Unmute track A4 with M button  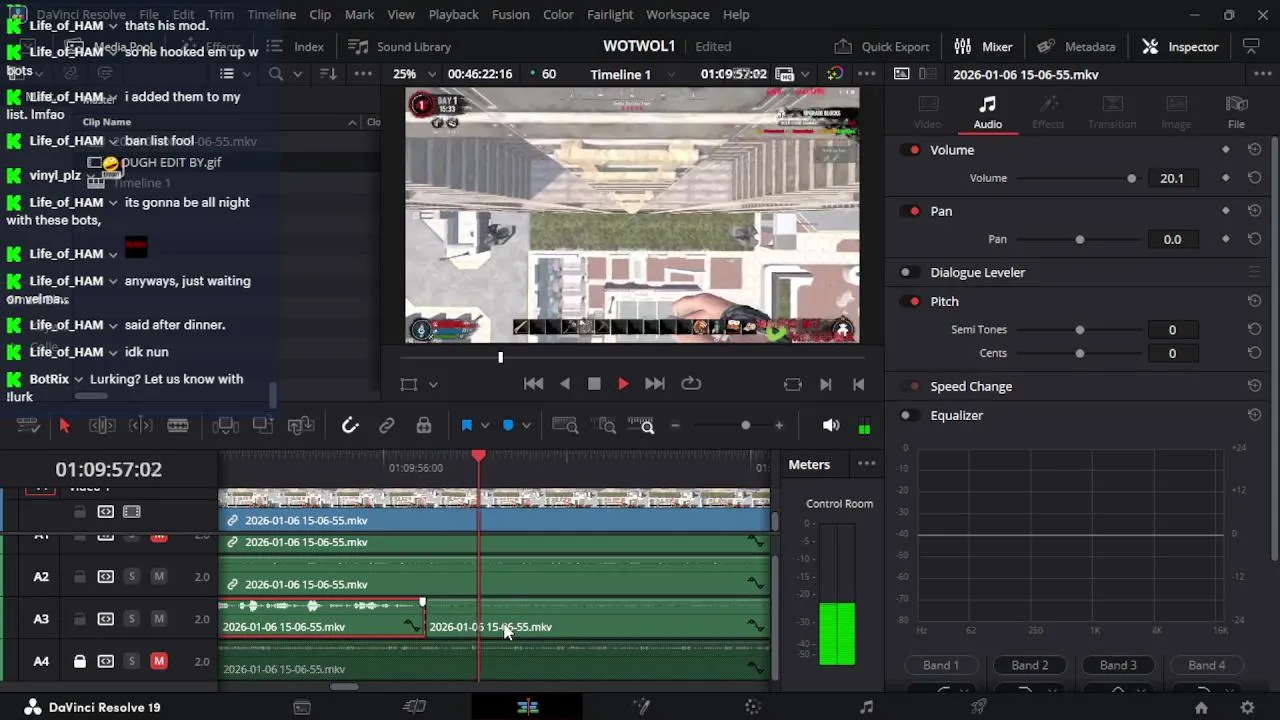tap(158, 661)
